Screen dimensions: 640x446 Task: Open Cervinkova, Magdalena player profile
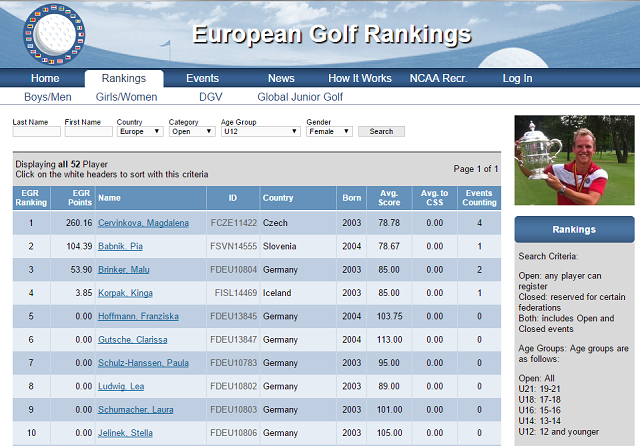click(x=143, y=223)
